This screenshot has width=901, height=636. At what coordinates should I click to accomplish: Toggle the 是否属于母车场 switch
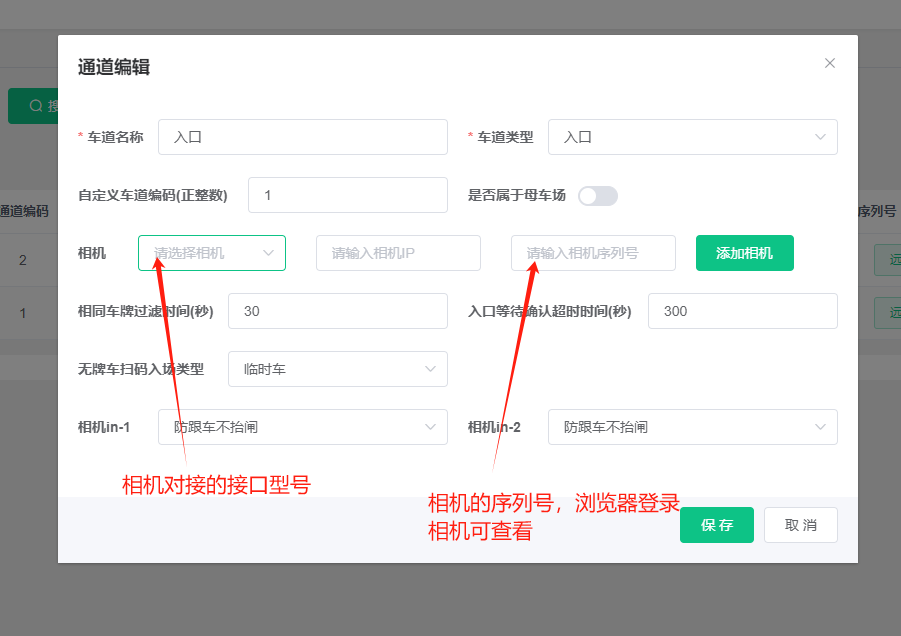coord(597,196)
